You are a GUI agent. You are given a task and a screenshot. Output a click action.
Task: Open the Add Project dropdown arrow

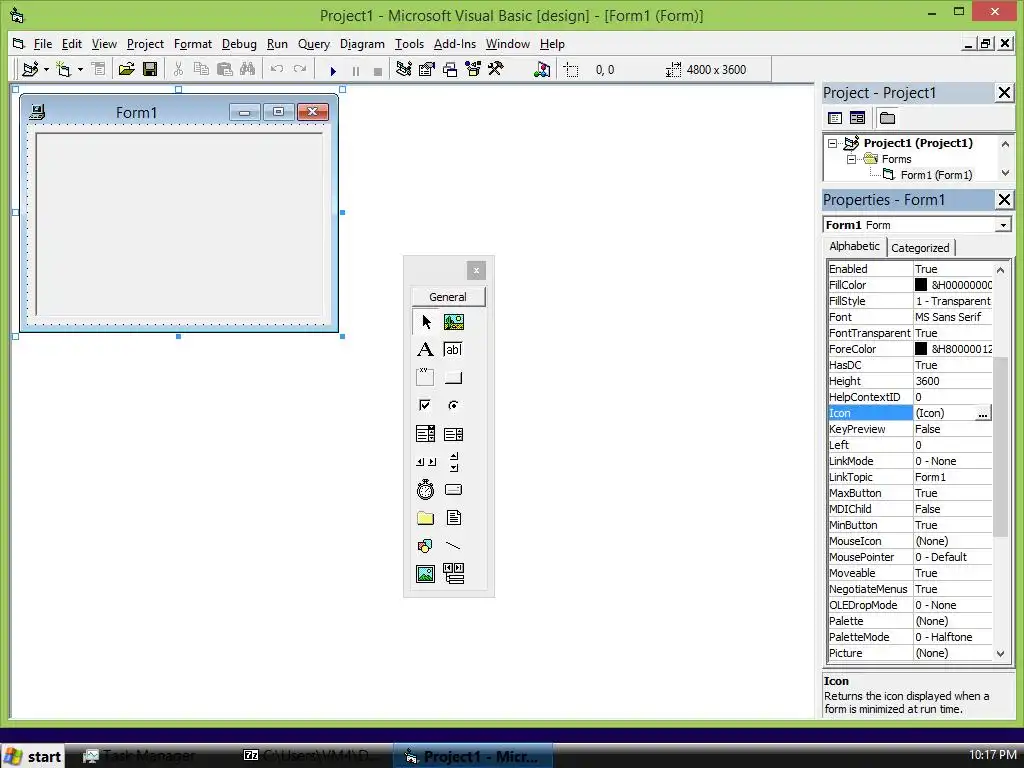46,69
